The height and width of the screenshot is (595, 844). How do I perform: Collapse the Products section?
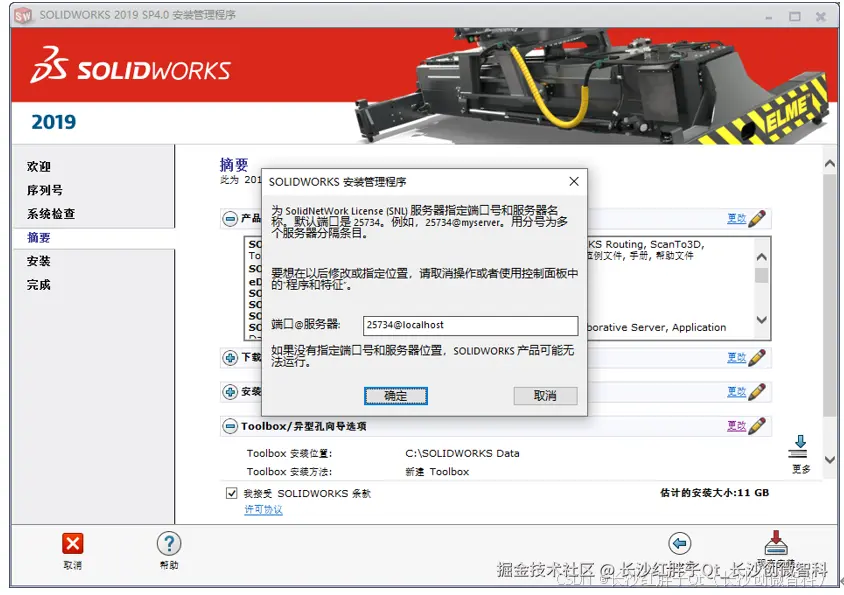point(230,219)
